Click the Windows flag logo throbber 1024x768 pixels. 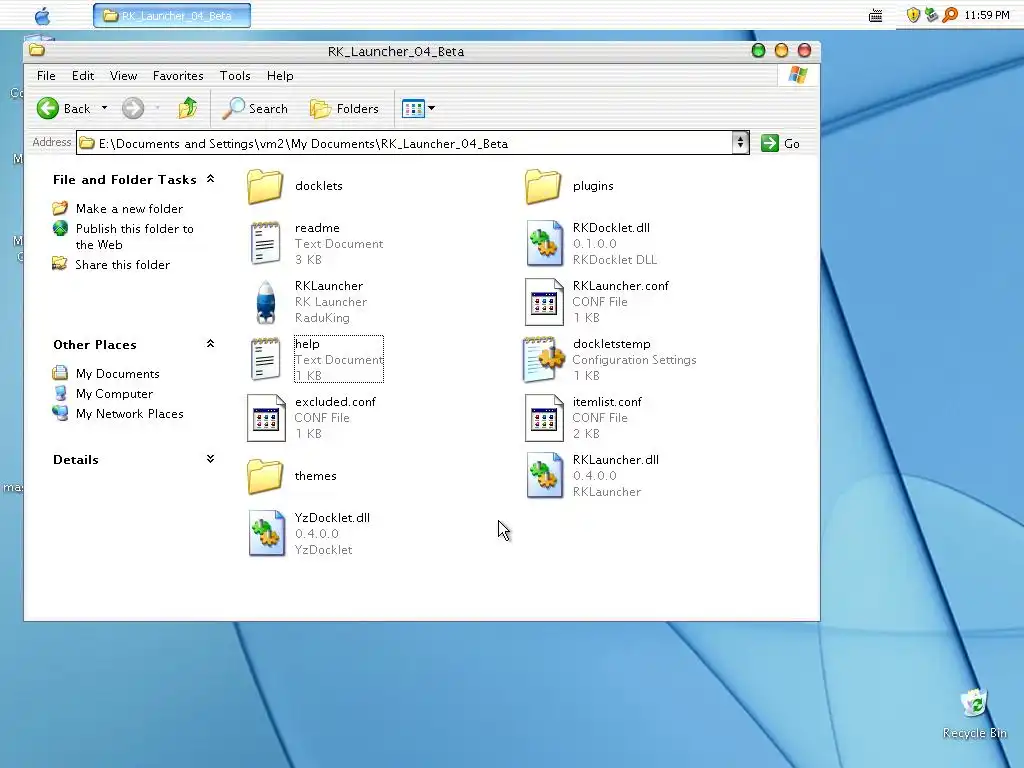point(797,75)
